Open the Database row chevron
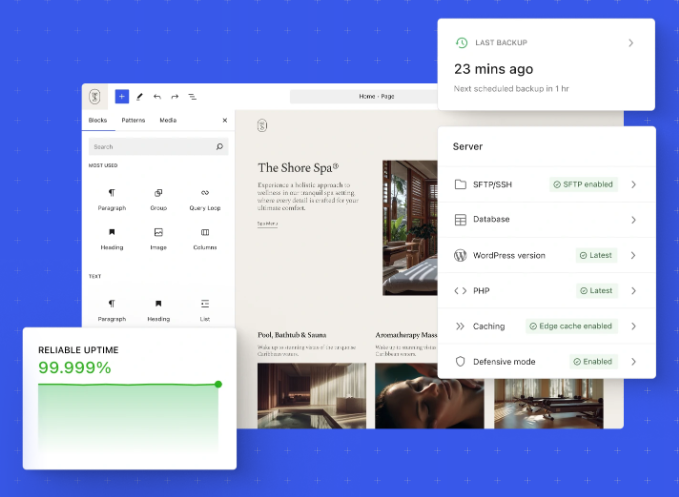 point(633,220)
